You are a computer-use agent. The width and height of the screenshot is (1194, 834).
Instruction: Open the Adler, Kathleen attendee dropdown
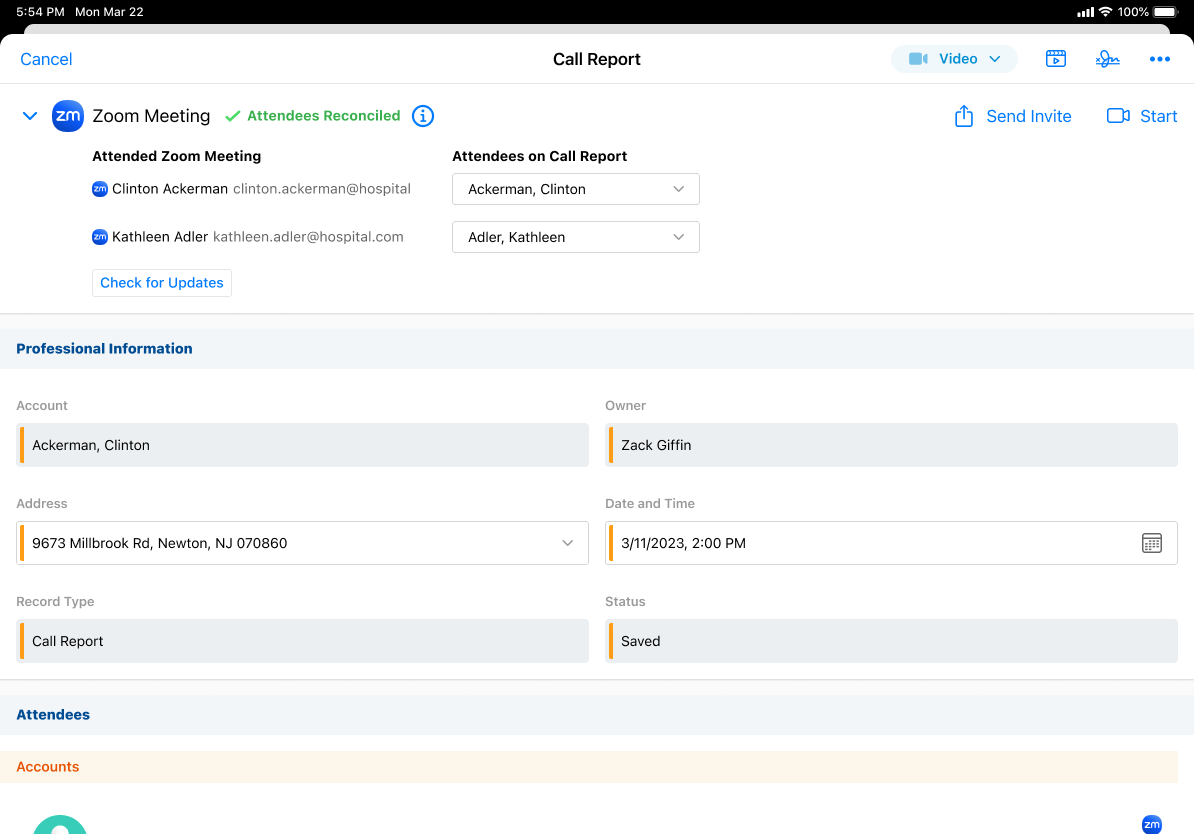pyautogui.click(x=575, y=237)
